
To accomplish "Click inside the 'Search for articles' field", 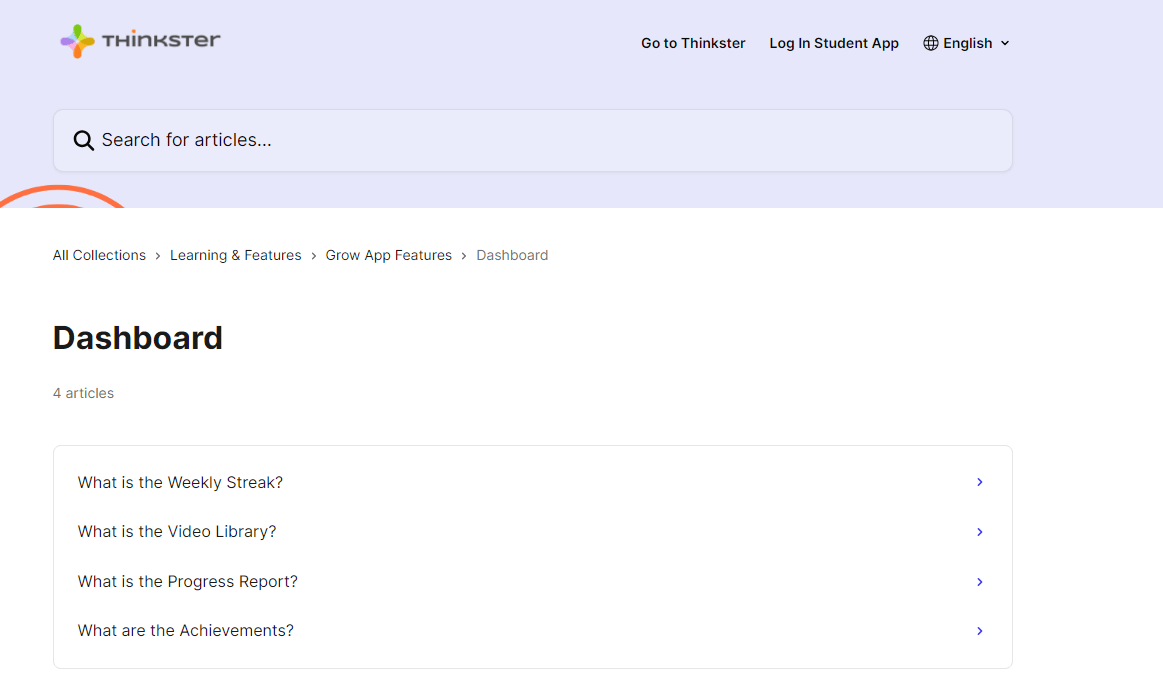I will click(x=400, y=140).
